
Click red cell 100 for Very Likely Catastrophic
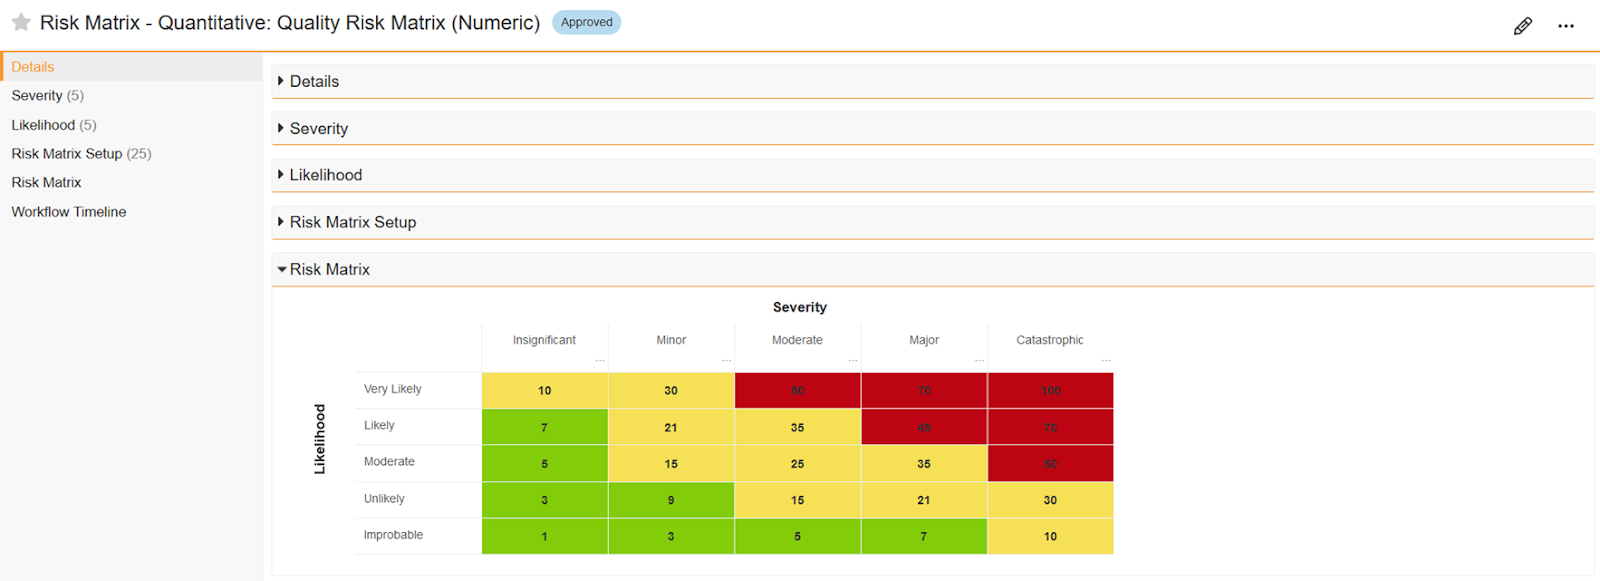(x=1050, y=390)
